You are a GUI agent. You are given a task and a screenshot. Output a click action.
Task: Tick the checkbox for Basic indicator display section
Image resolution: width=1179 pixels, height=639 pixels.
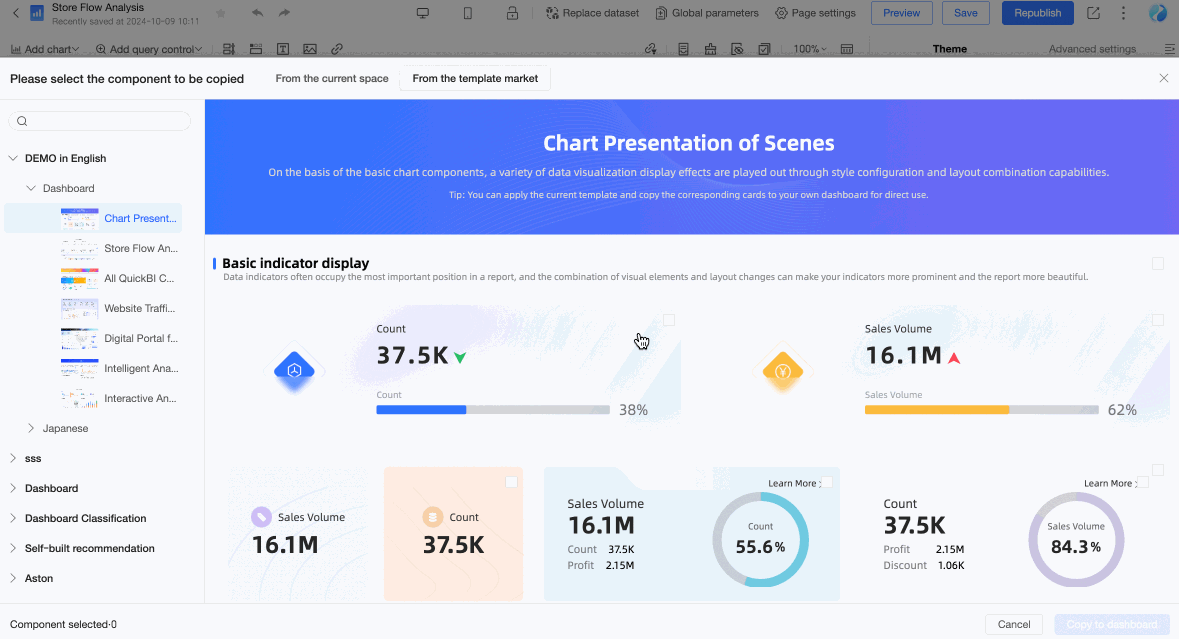point(1158,263)
